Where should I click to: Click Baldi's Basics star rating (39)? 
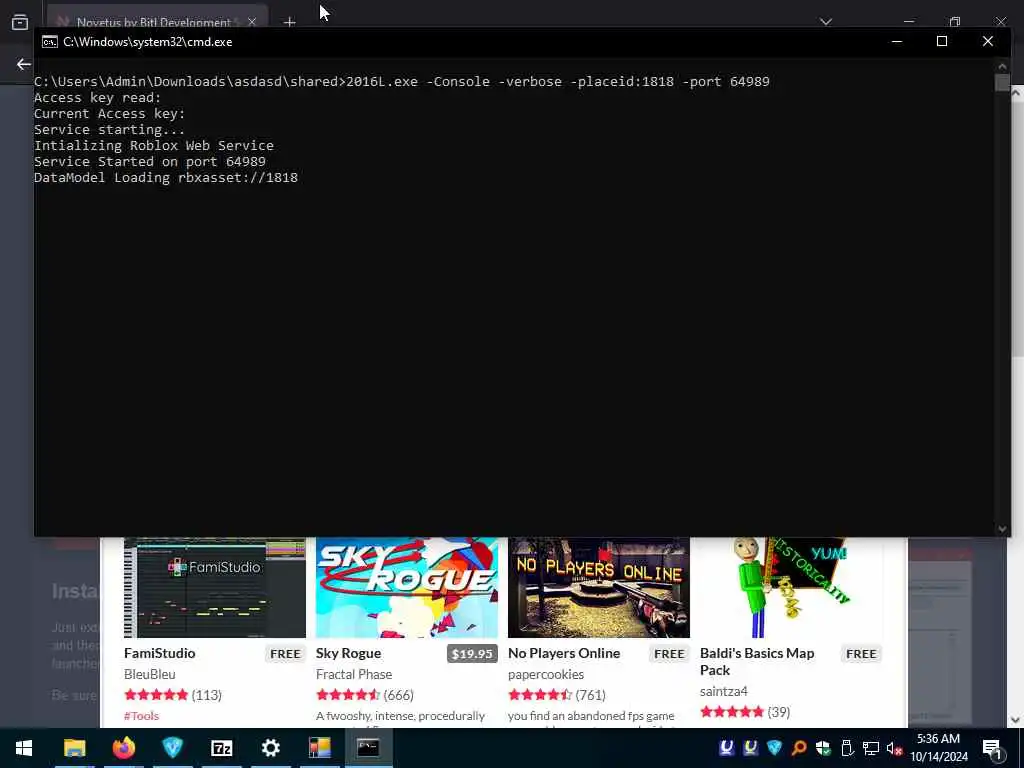coord(744,712)
